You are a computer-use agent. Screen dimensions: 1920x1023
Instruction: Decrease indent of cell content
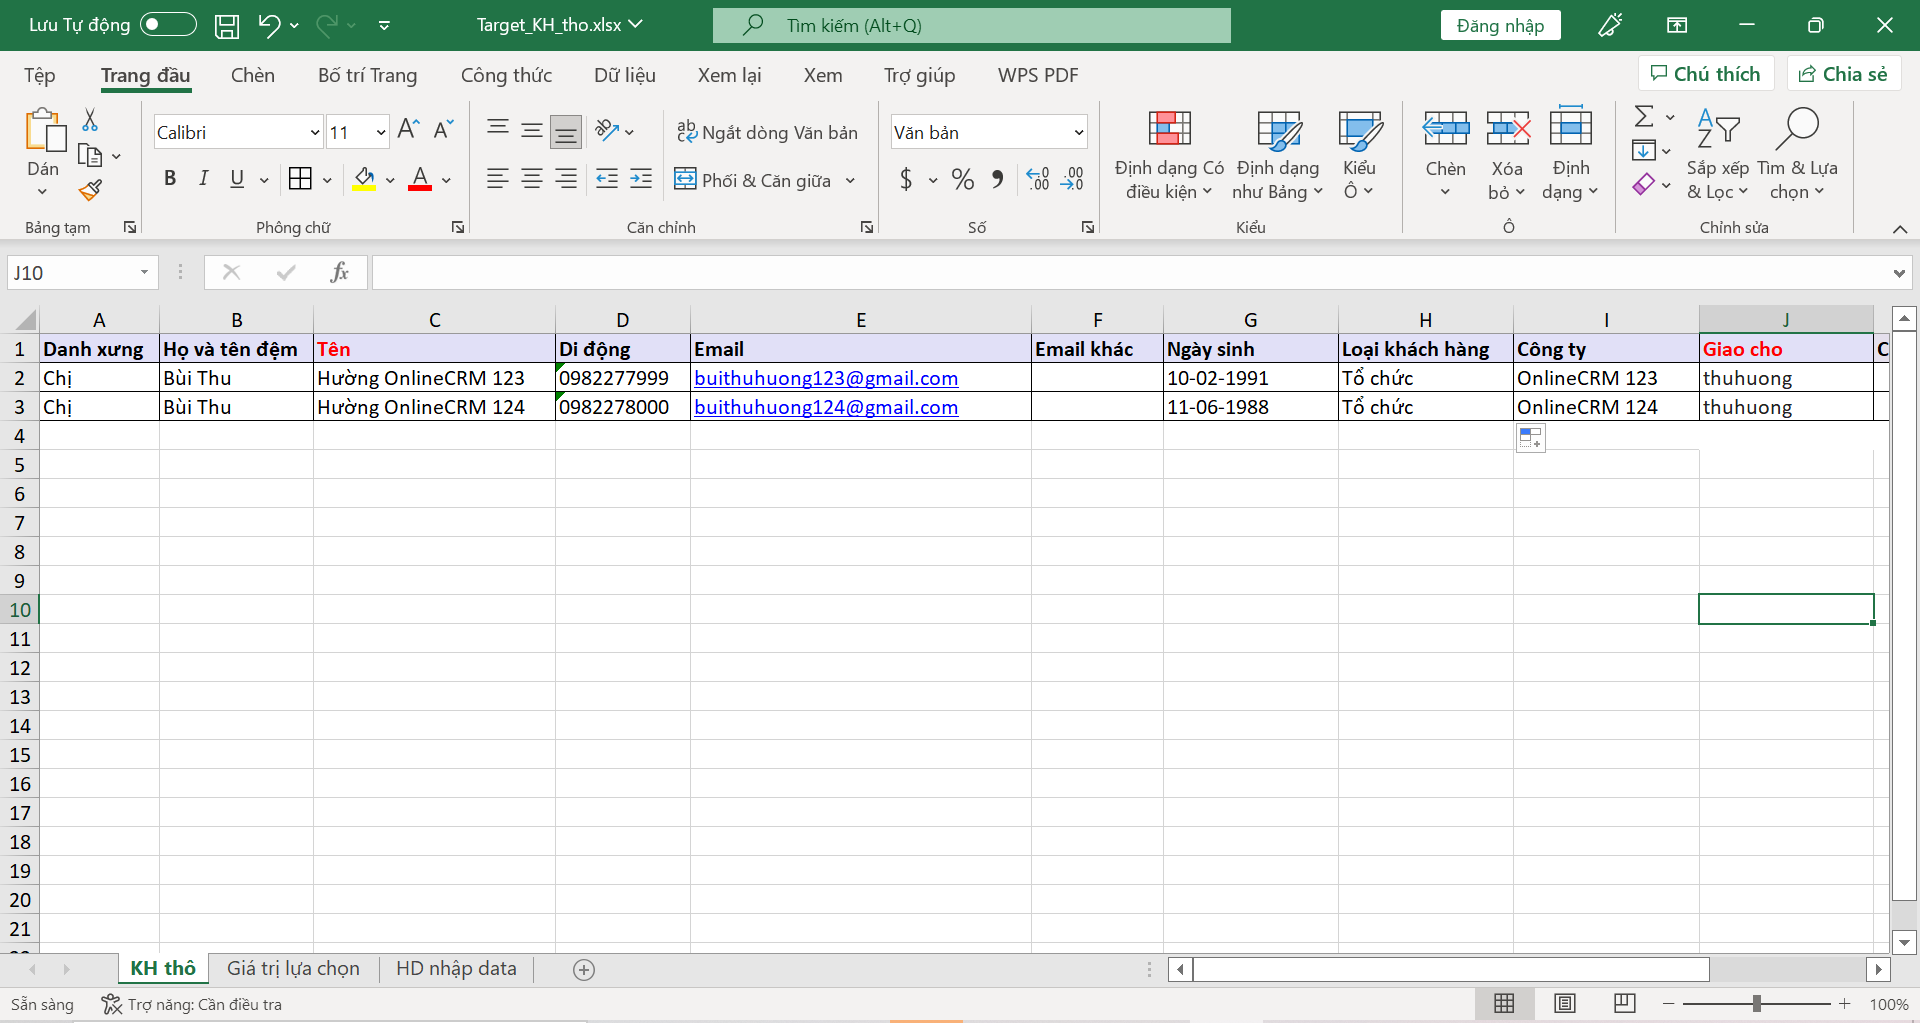[607, 178]
